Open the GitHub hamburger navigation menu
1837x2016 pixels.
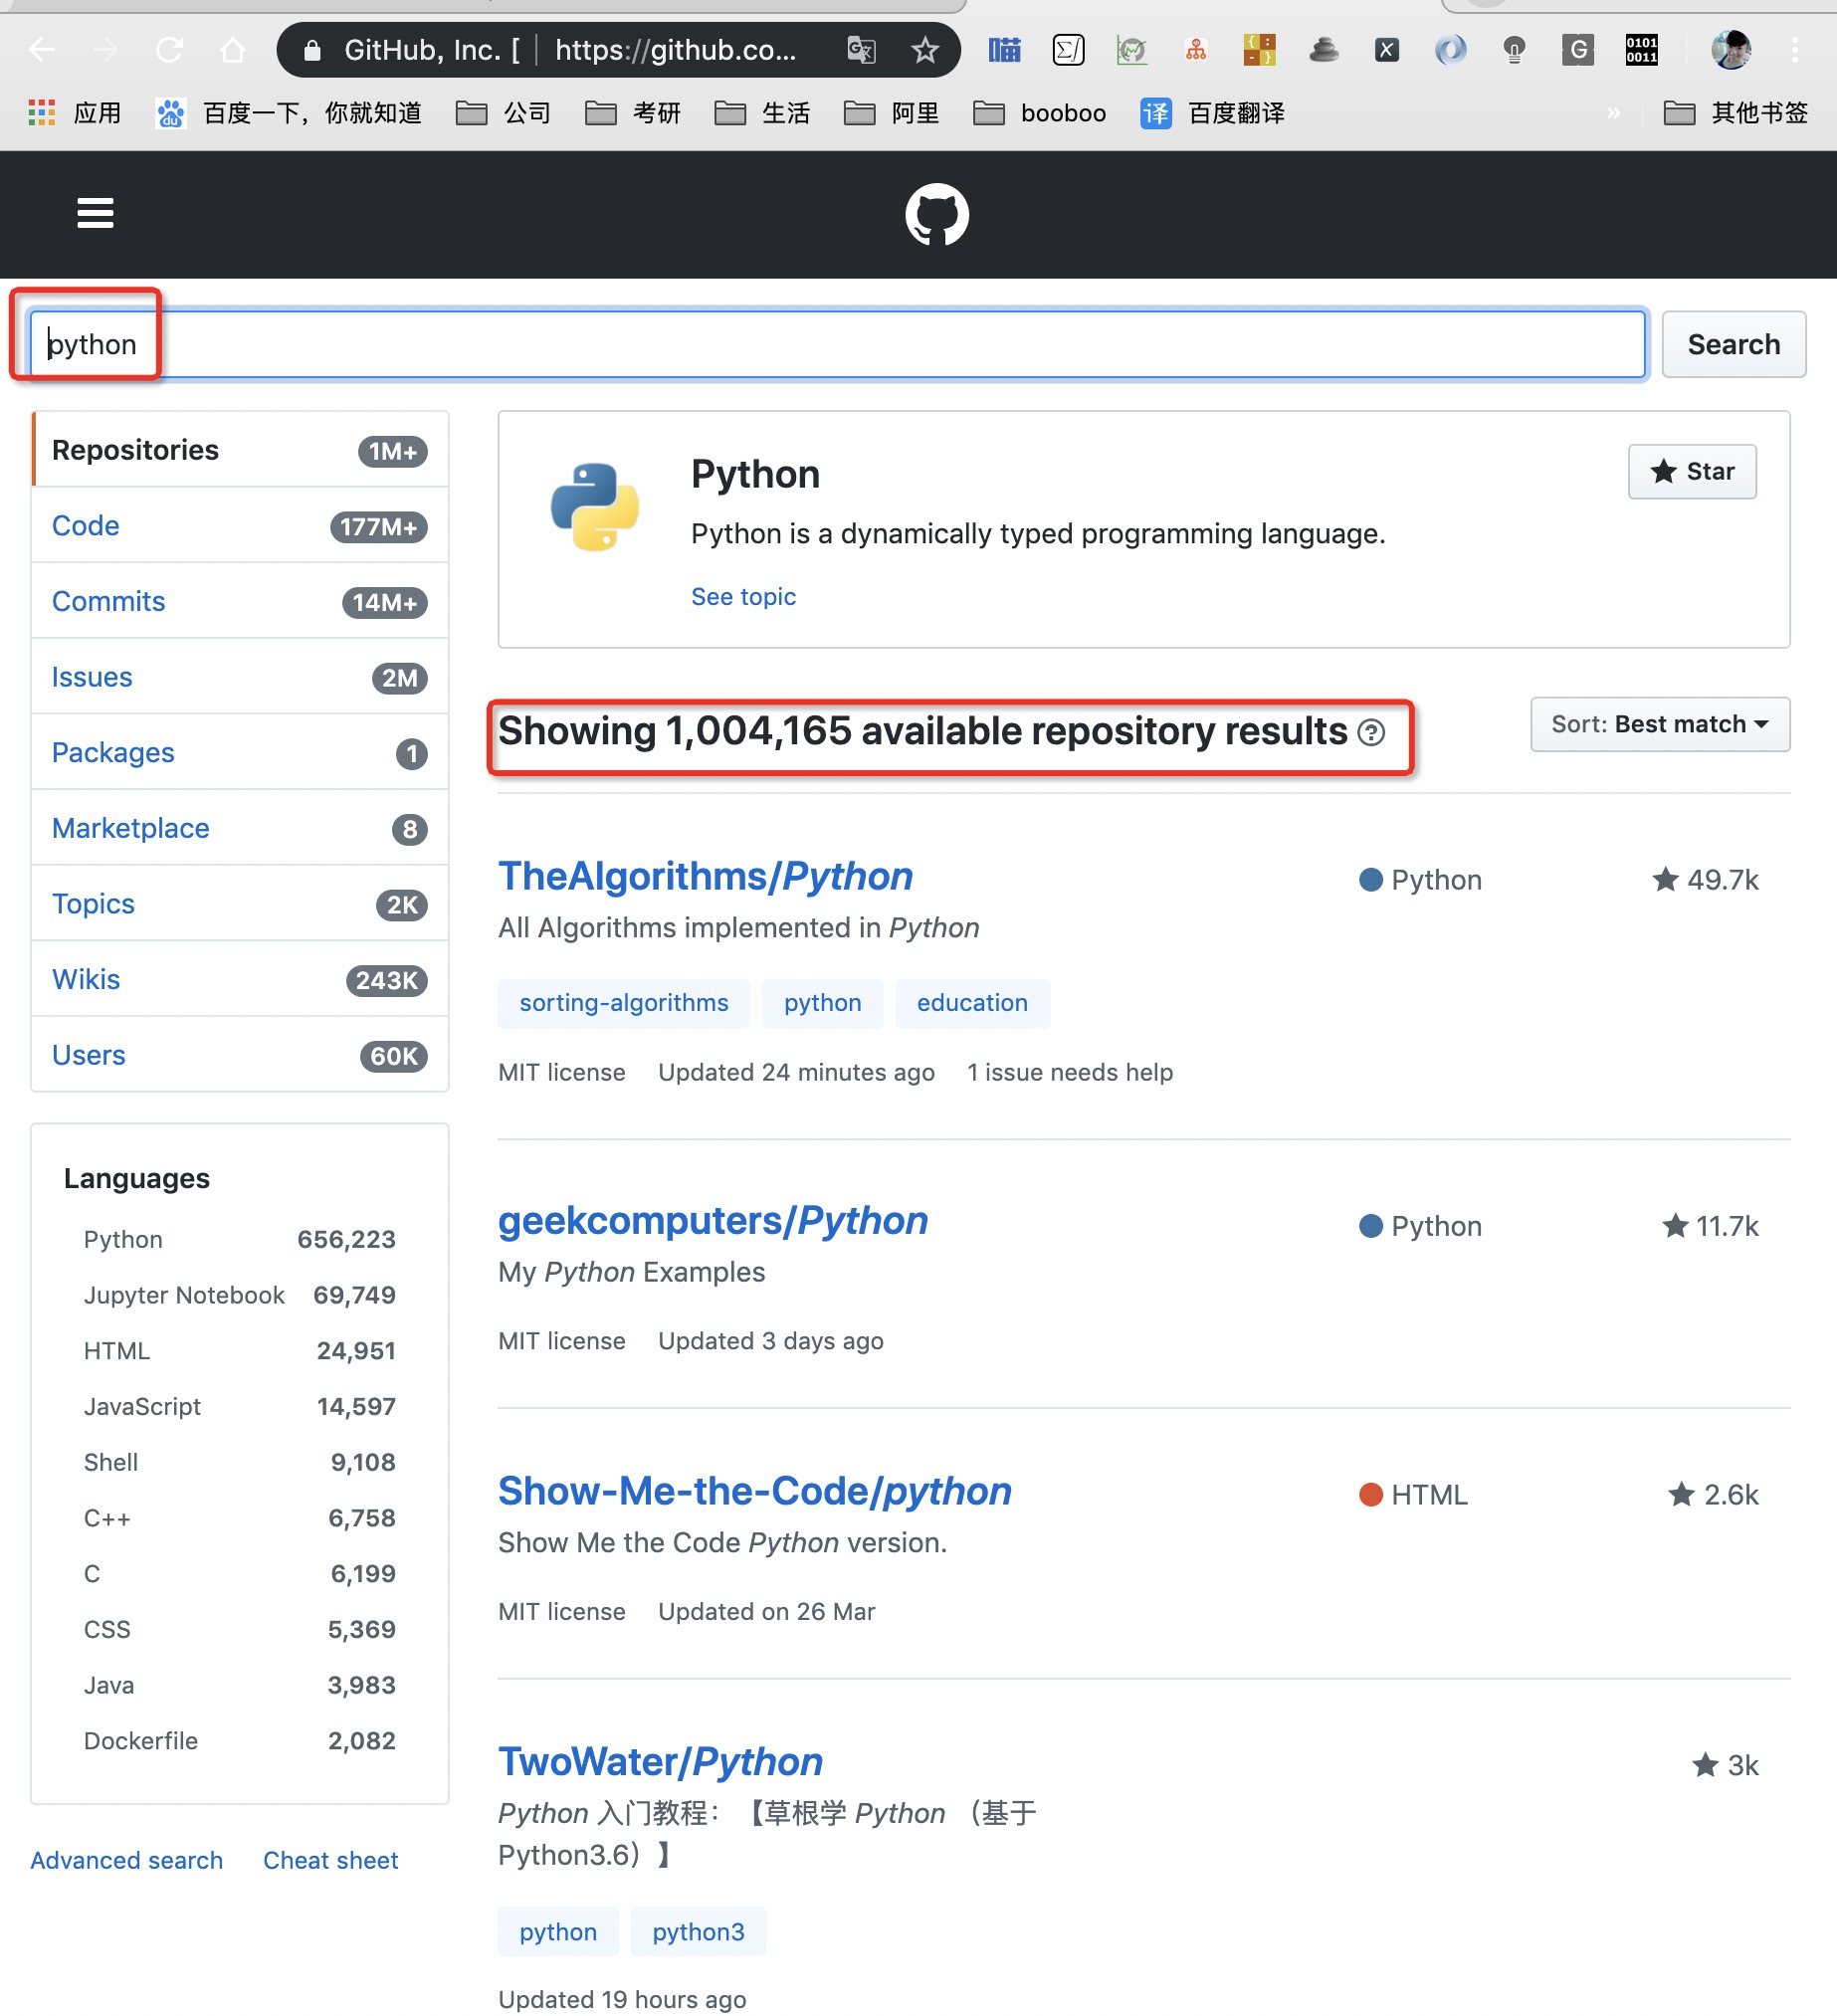coord(95,213)
